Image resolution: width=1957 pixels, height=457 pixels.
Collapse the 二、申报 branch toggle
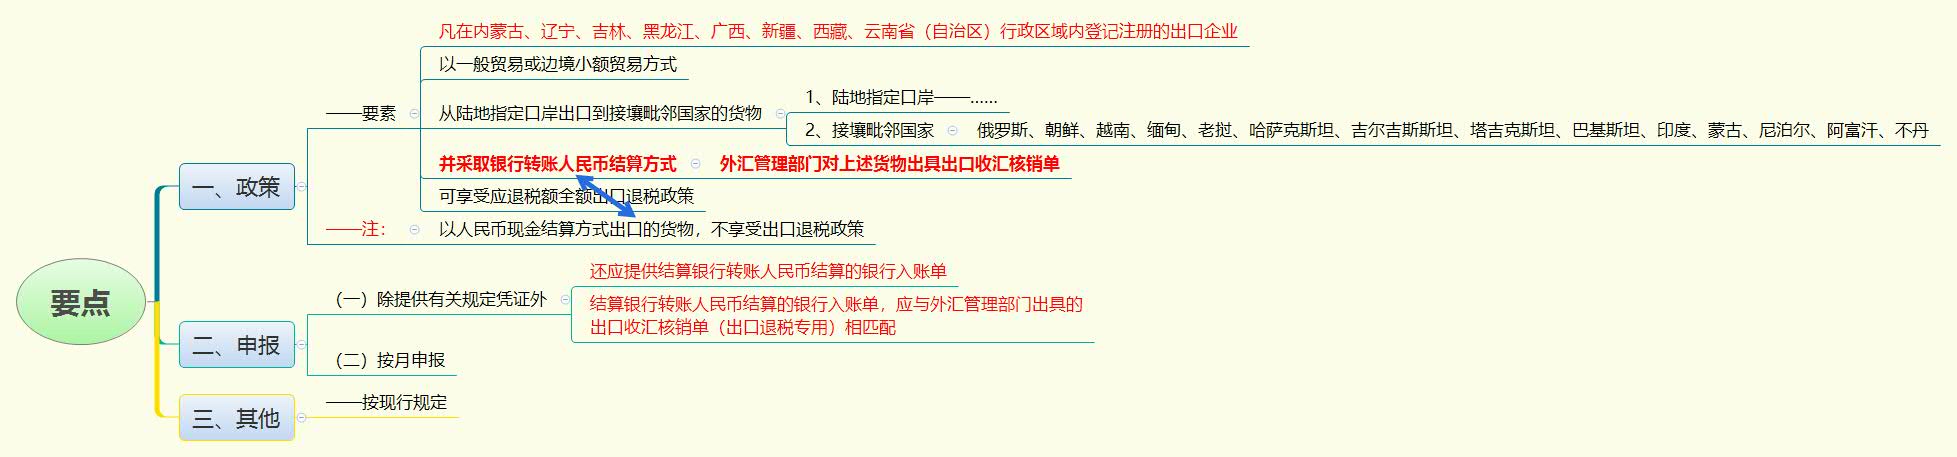point(302,345)
